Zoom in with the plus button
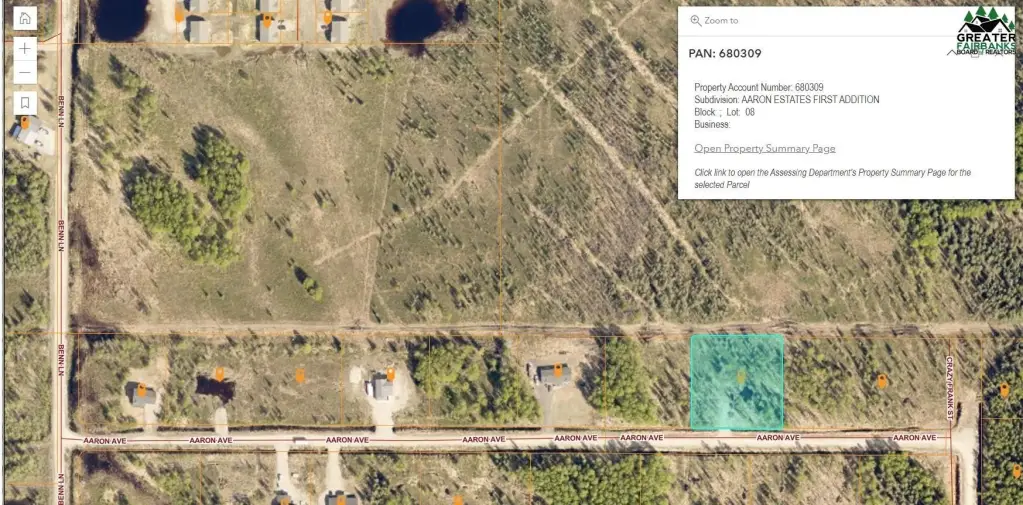1023x505 pixels. [x=25, y=48]
